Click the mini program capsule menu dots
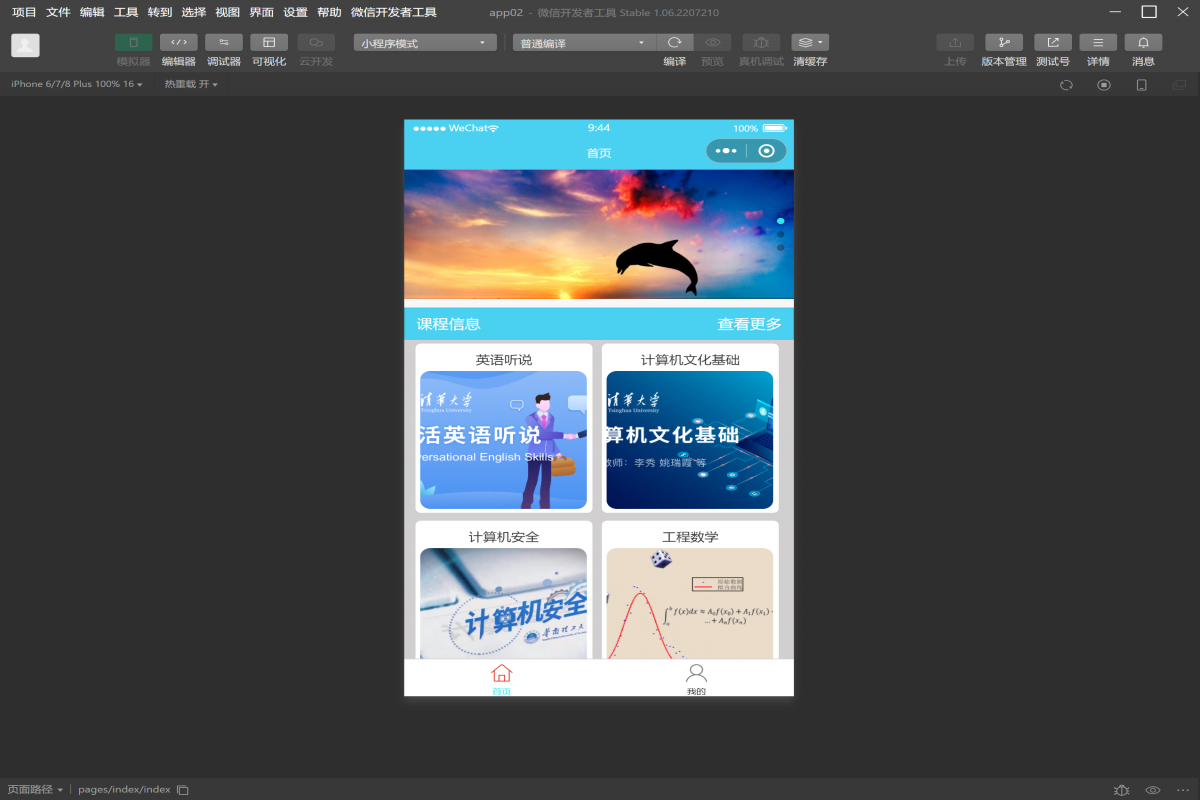1200x800 pixels. 726,151
